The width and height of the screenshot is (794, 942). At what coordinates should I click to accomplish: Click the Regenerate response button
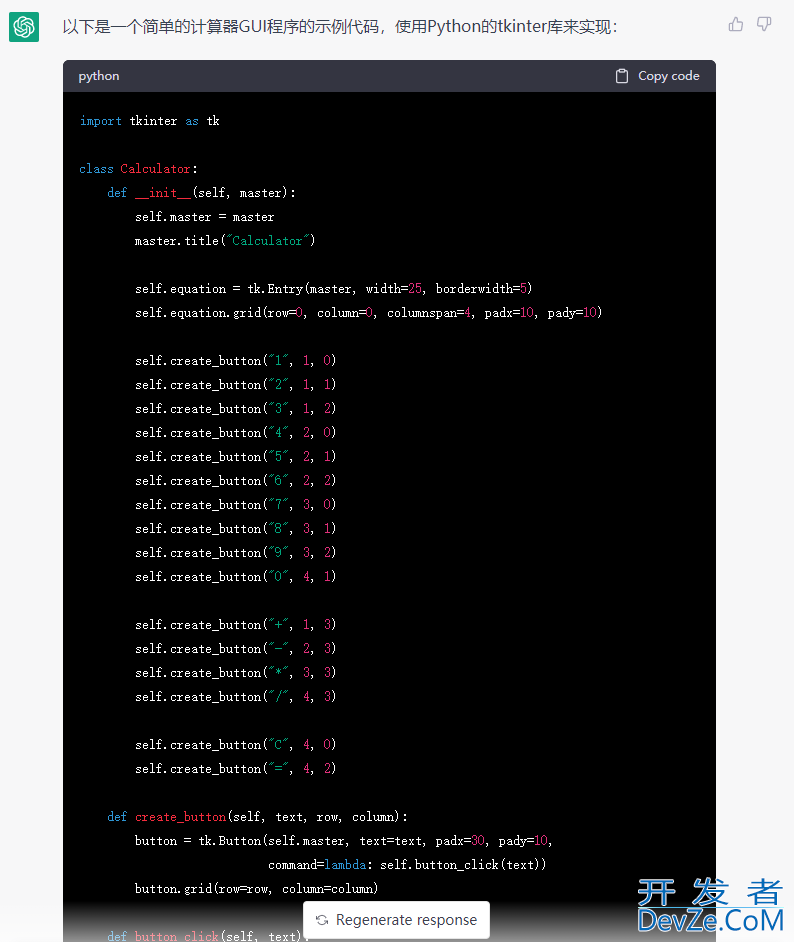click(396, 920)
